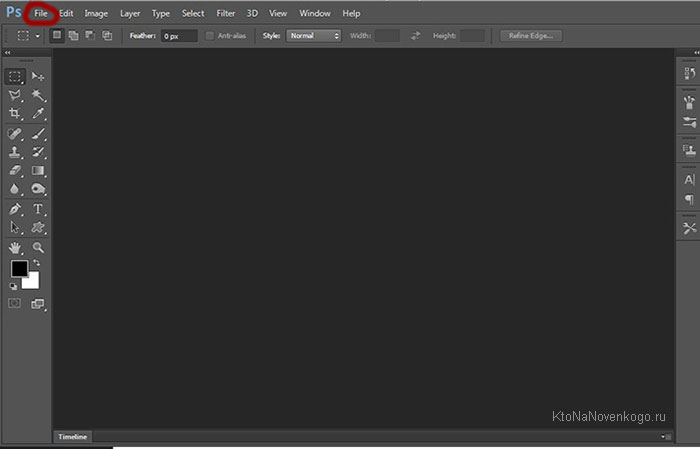
Task: Open the File menu
Action: coord(41,13)
